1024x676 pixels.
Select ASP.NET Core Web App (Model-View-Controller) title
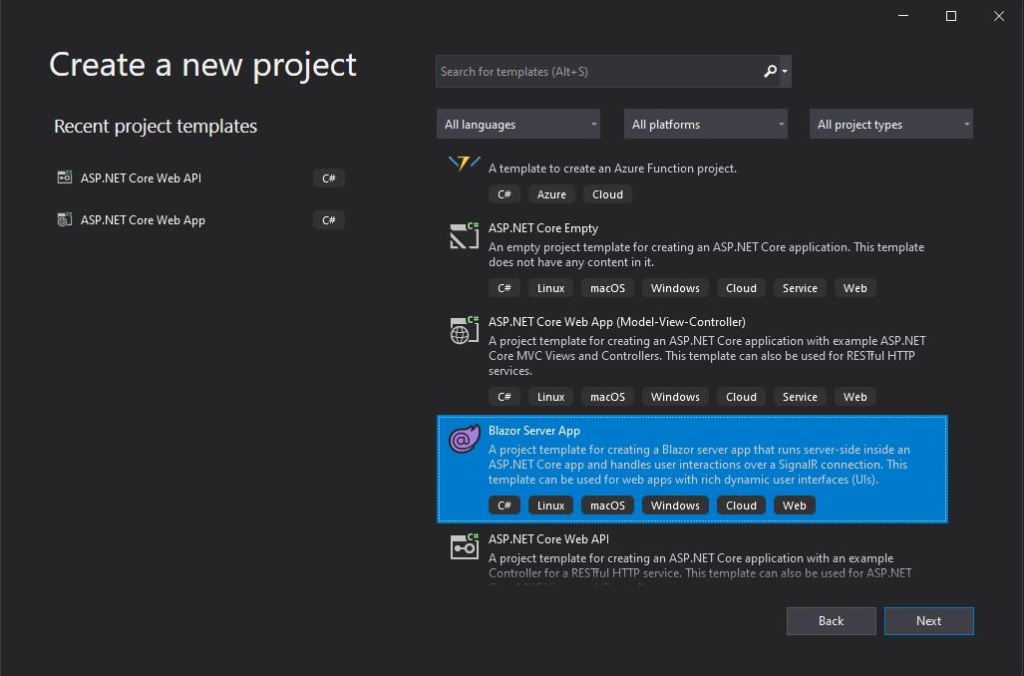click(616, 322)
